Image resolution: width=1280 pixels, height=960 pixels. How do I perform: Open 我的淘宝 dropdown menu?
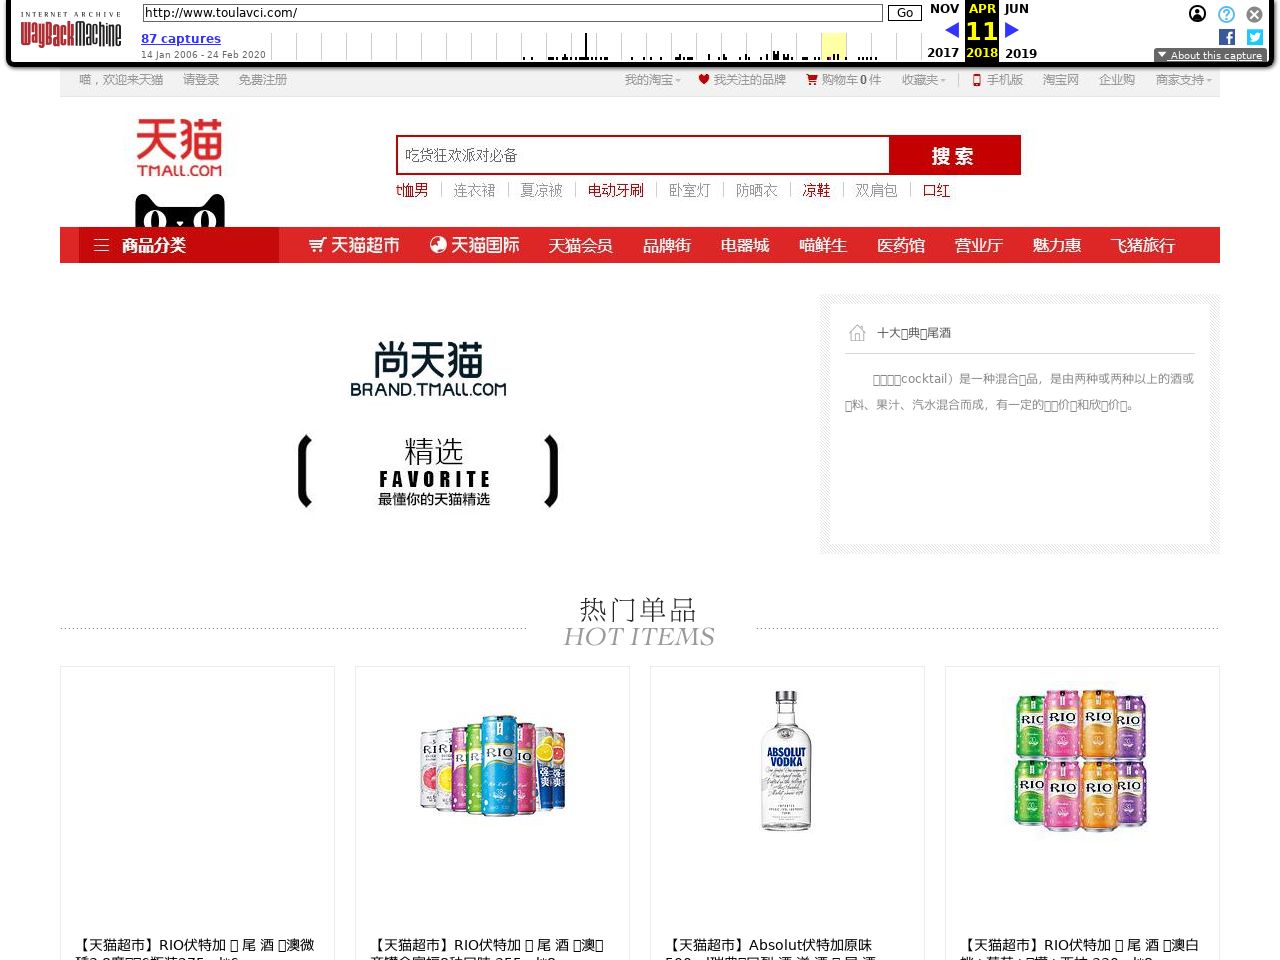[652, 80]
